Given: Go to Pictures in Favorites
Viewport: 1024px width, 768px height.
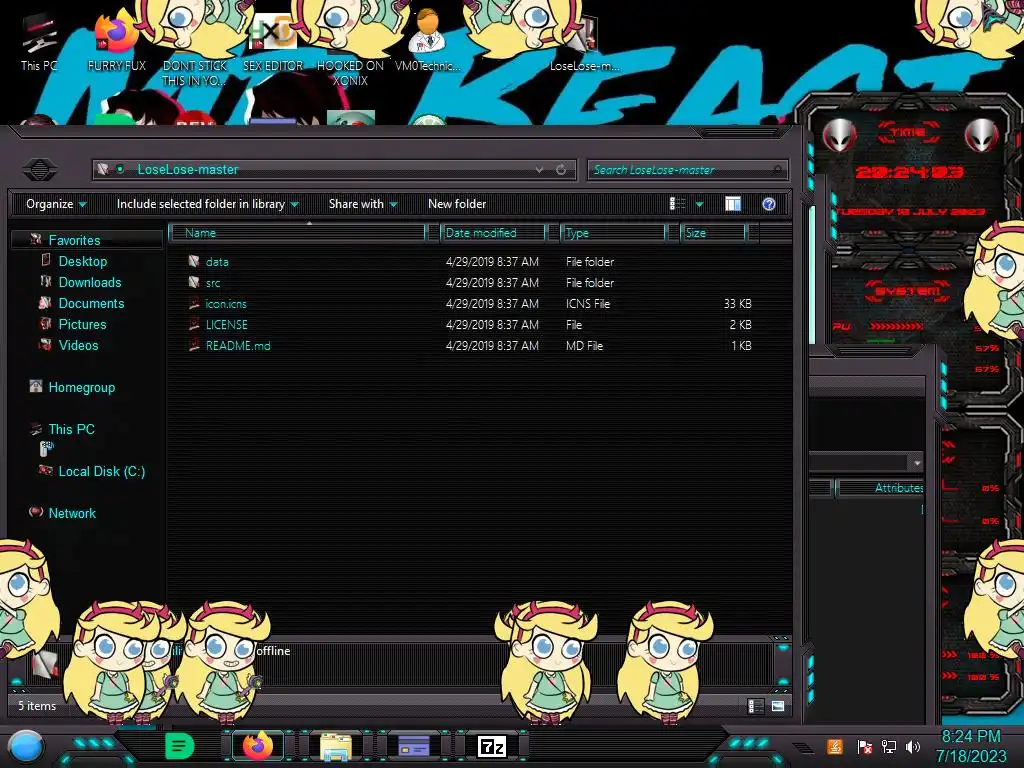Looking at the screenshot, I should click(x=82, y=324).
